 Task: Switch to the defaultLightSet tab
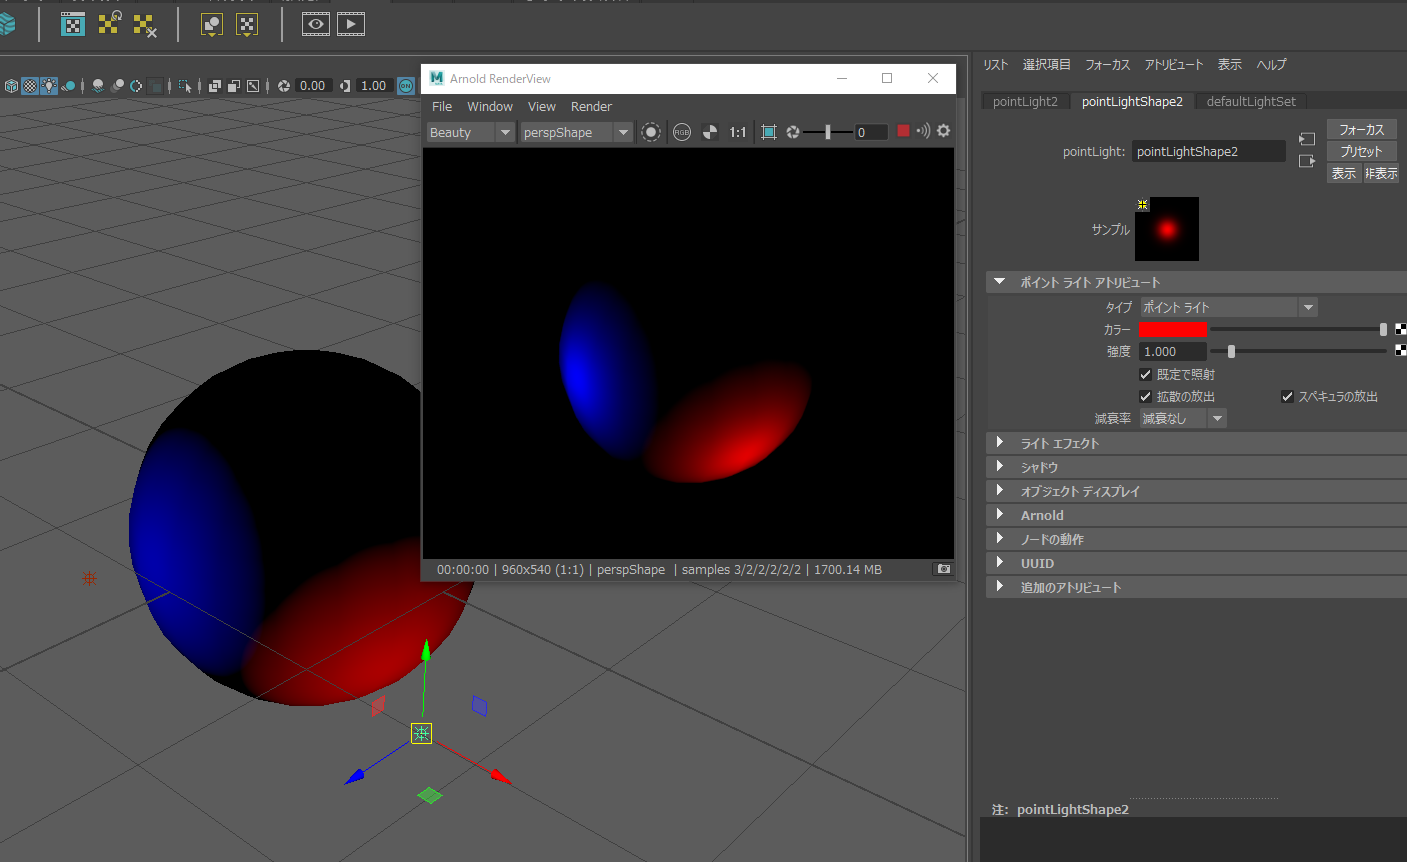coord(1250,101)
